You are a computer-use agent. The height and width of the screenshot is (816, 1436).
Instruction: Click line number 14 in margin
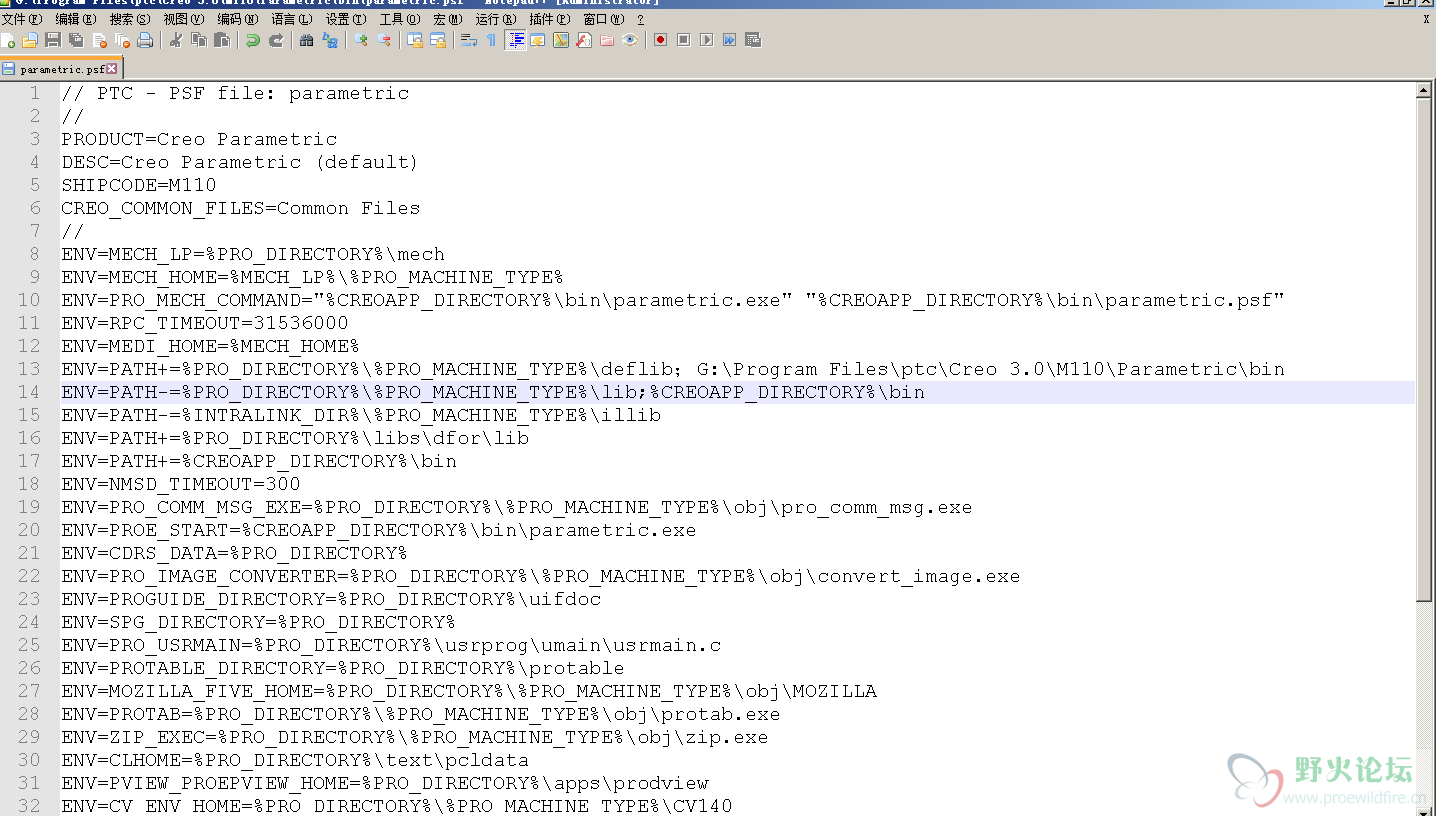(x=29, y=392)
